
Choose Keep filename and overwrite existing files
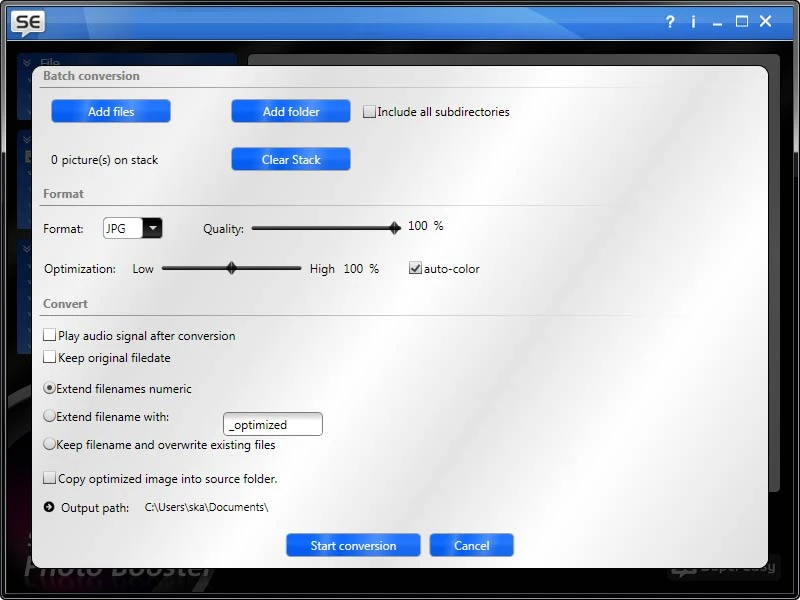tap(49, 444)
